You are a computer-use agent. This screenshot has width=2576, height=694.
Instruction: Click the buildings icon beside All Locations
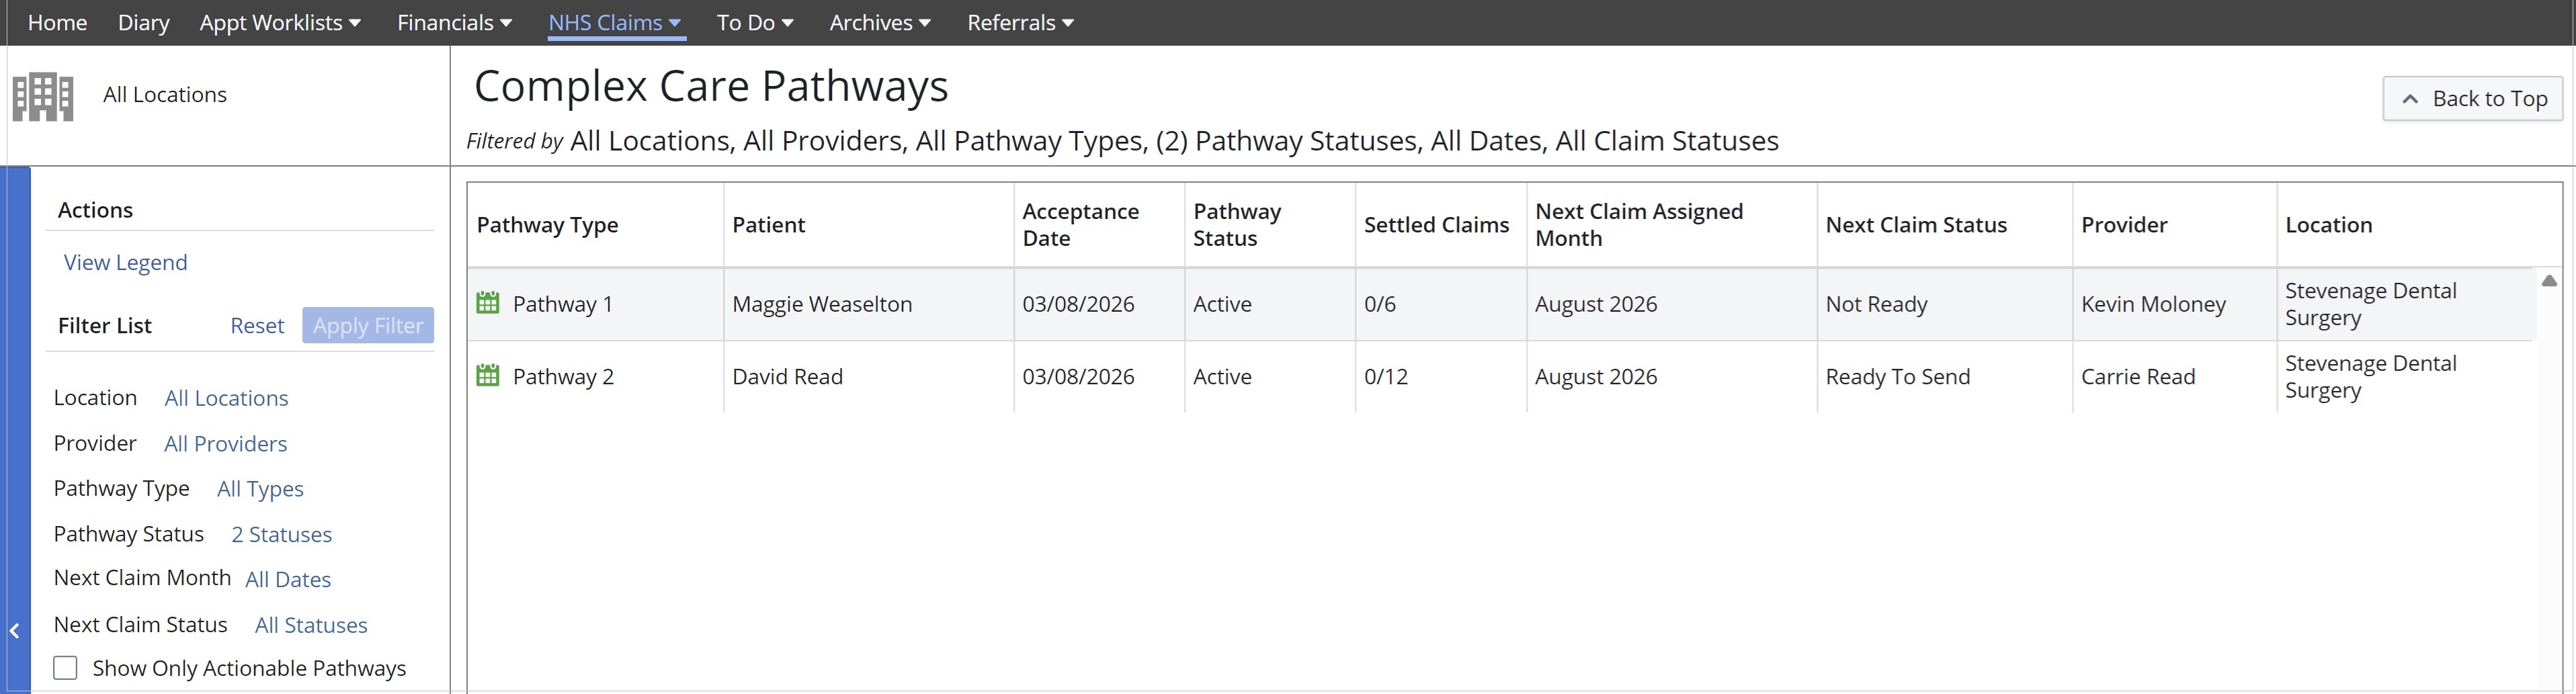(x=43, y=97)
